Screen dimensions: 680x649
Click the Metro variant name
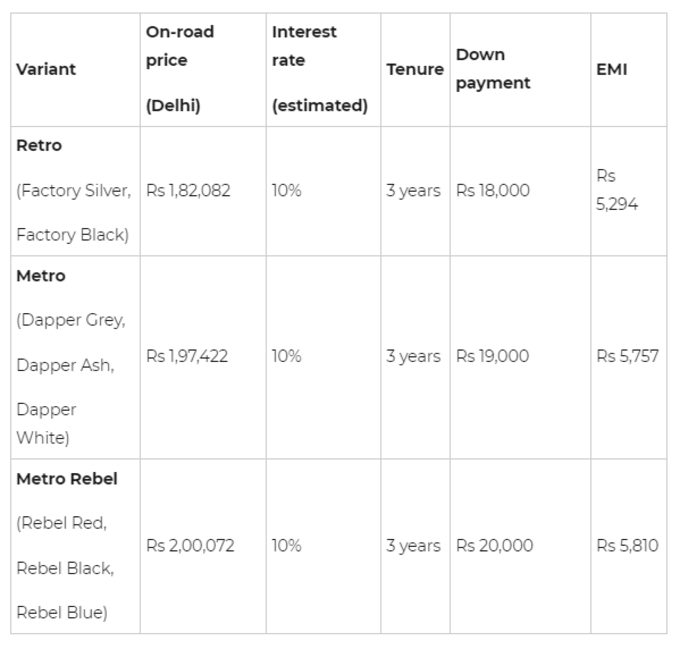click(41, 276)
